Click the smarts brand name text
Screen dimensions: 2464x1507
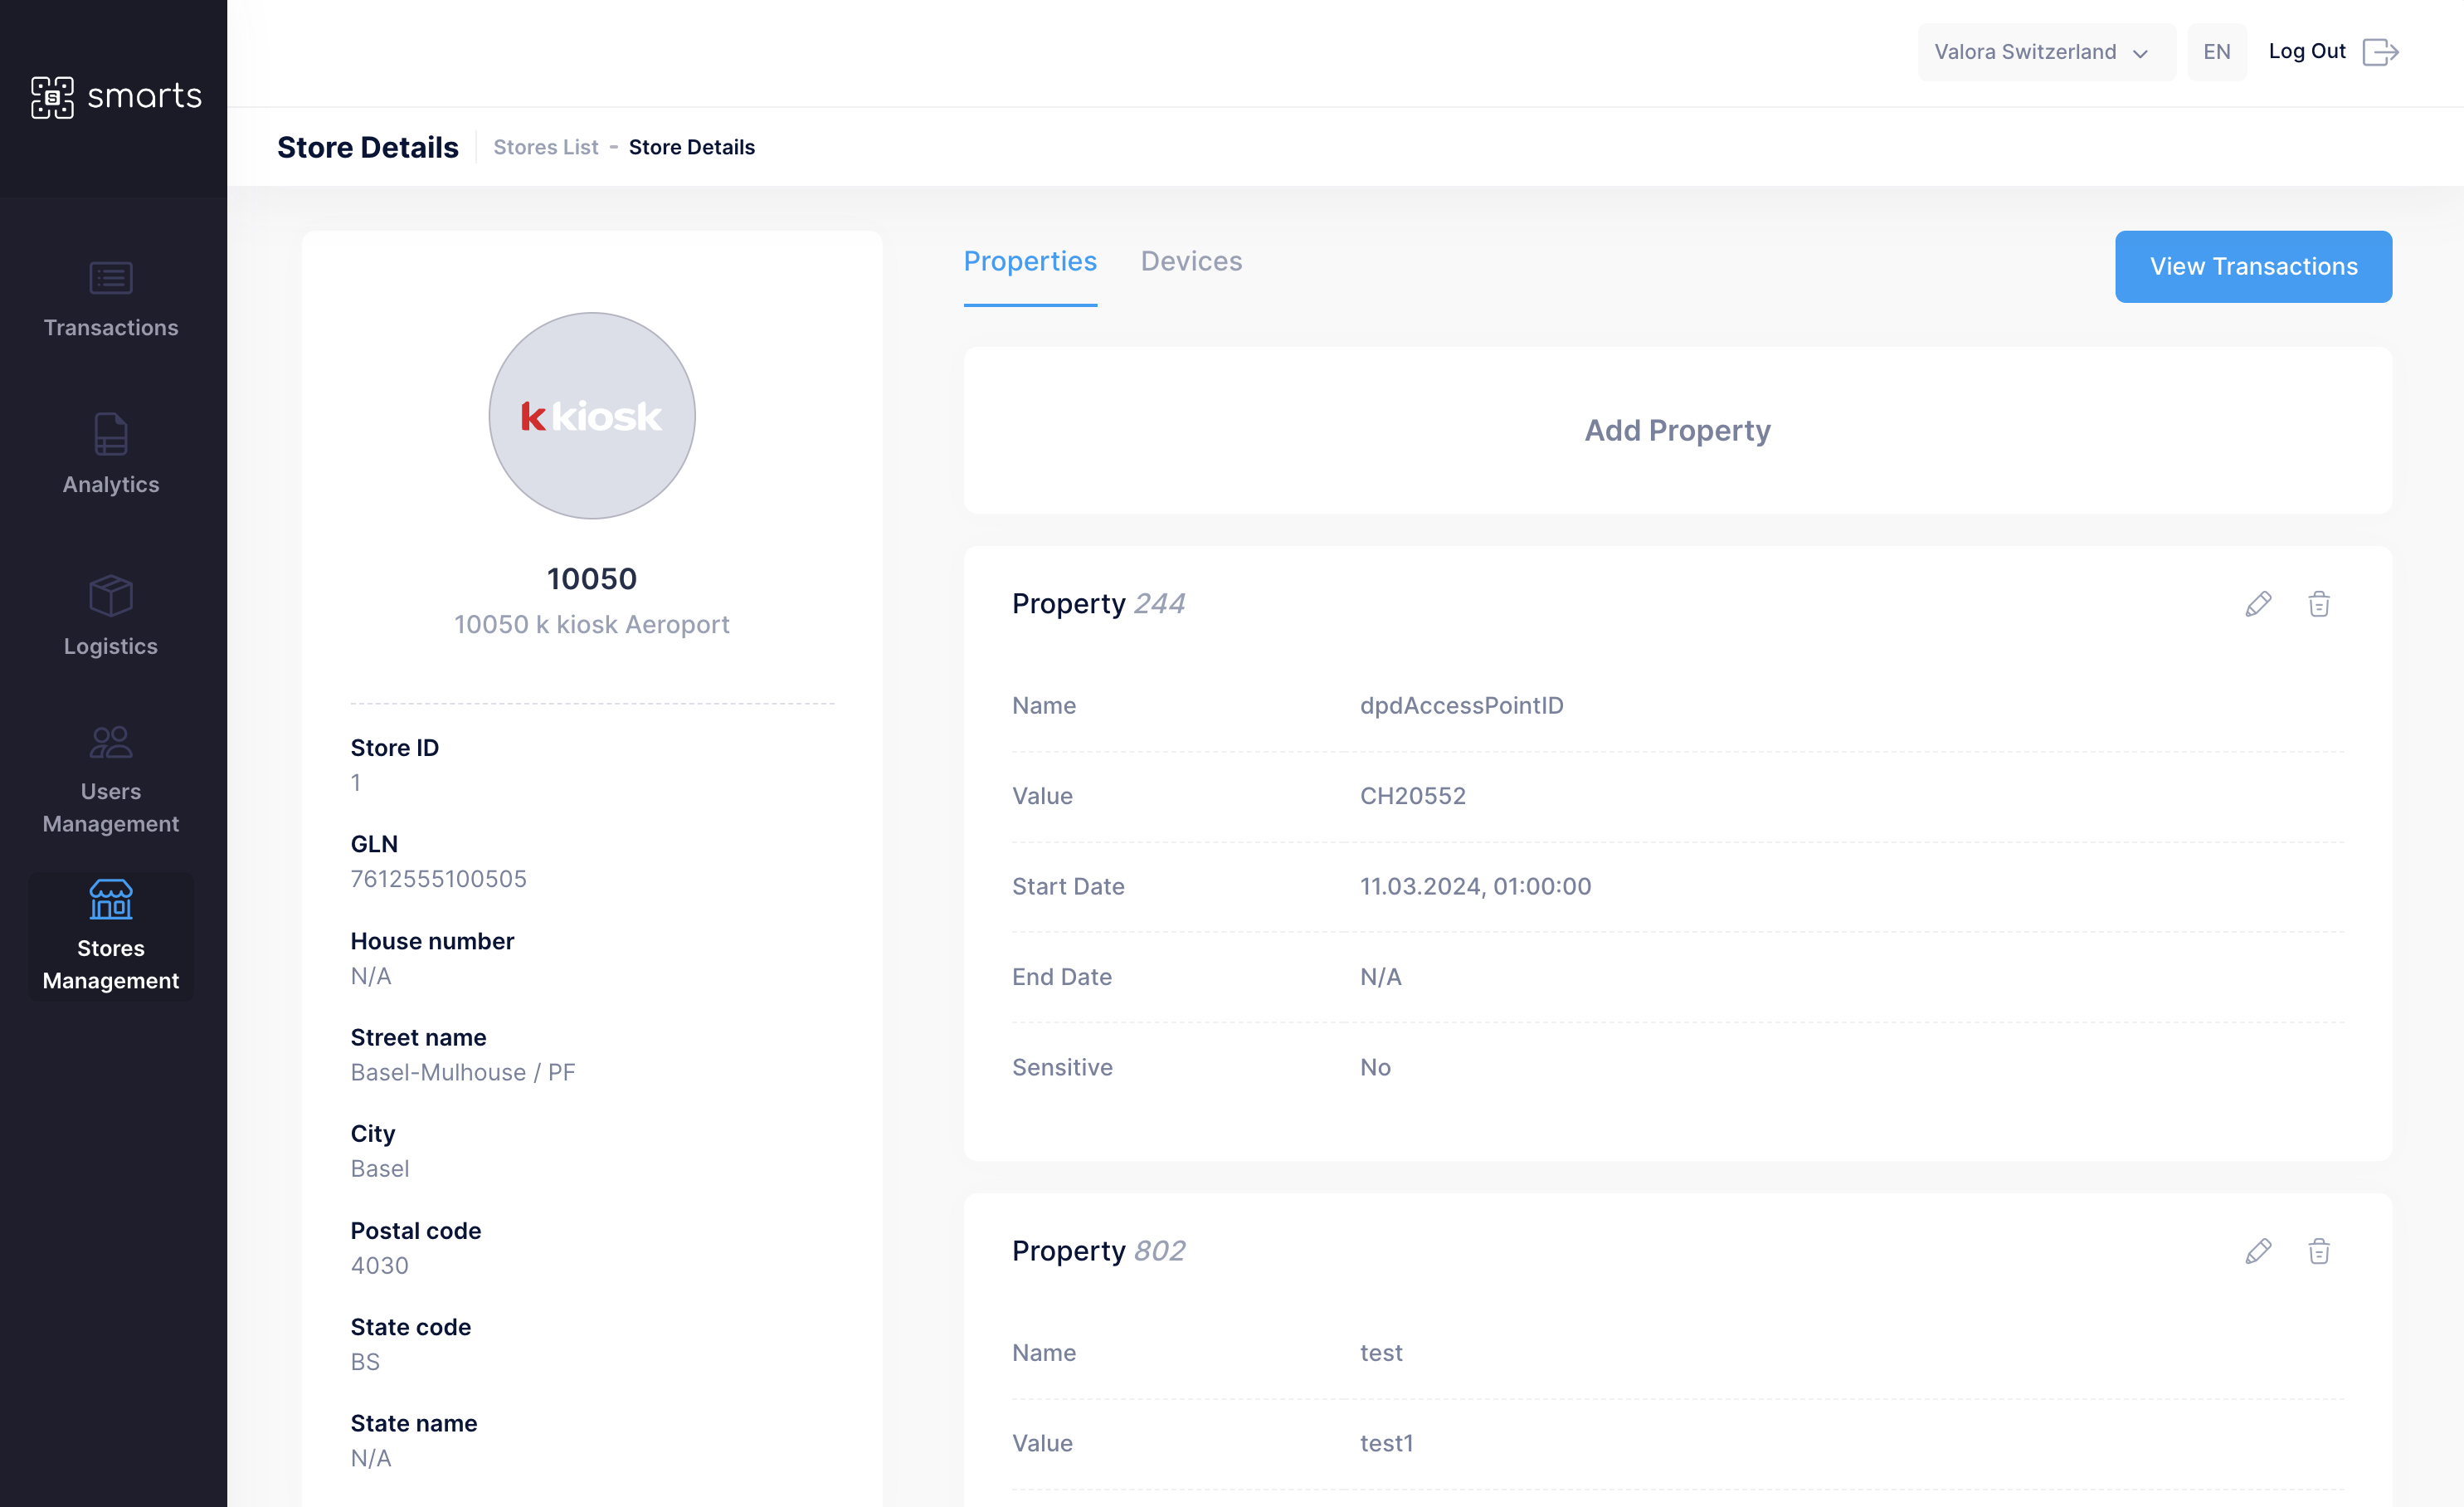click(145, 96)
